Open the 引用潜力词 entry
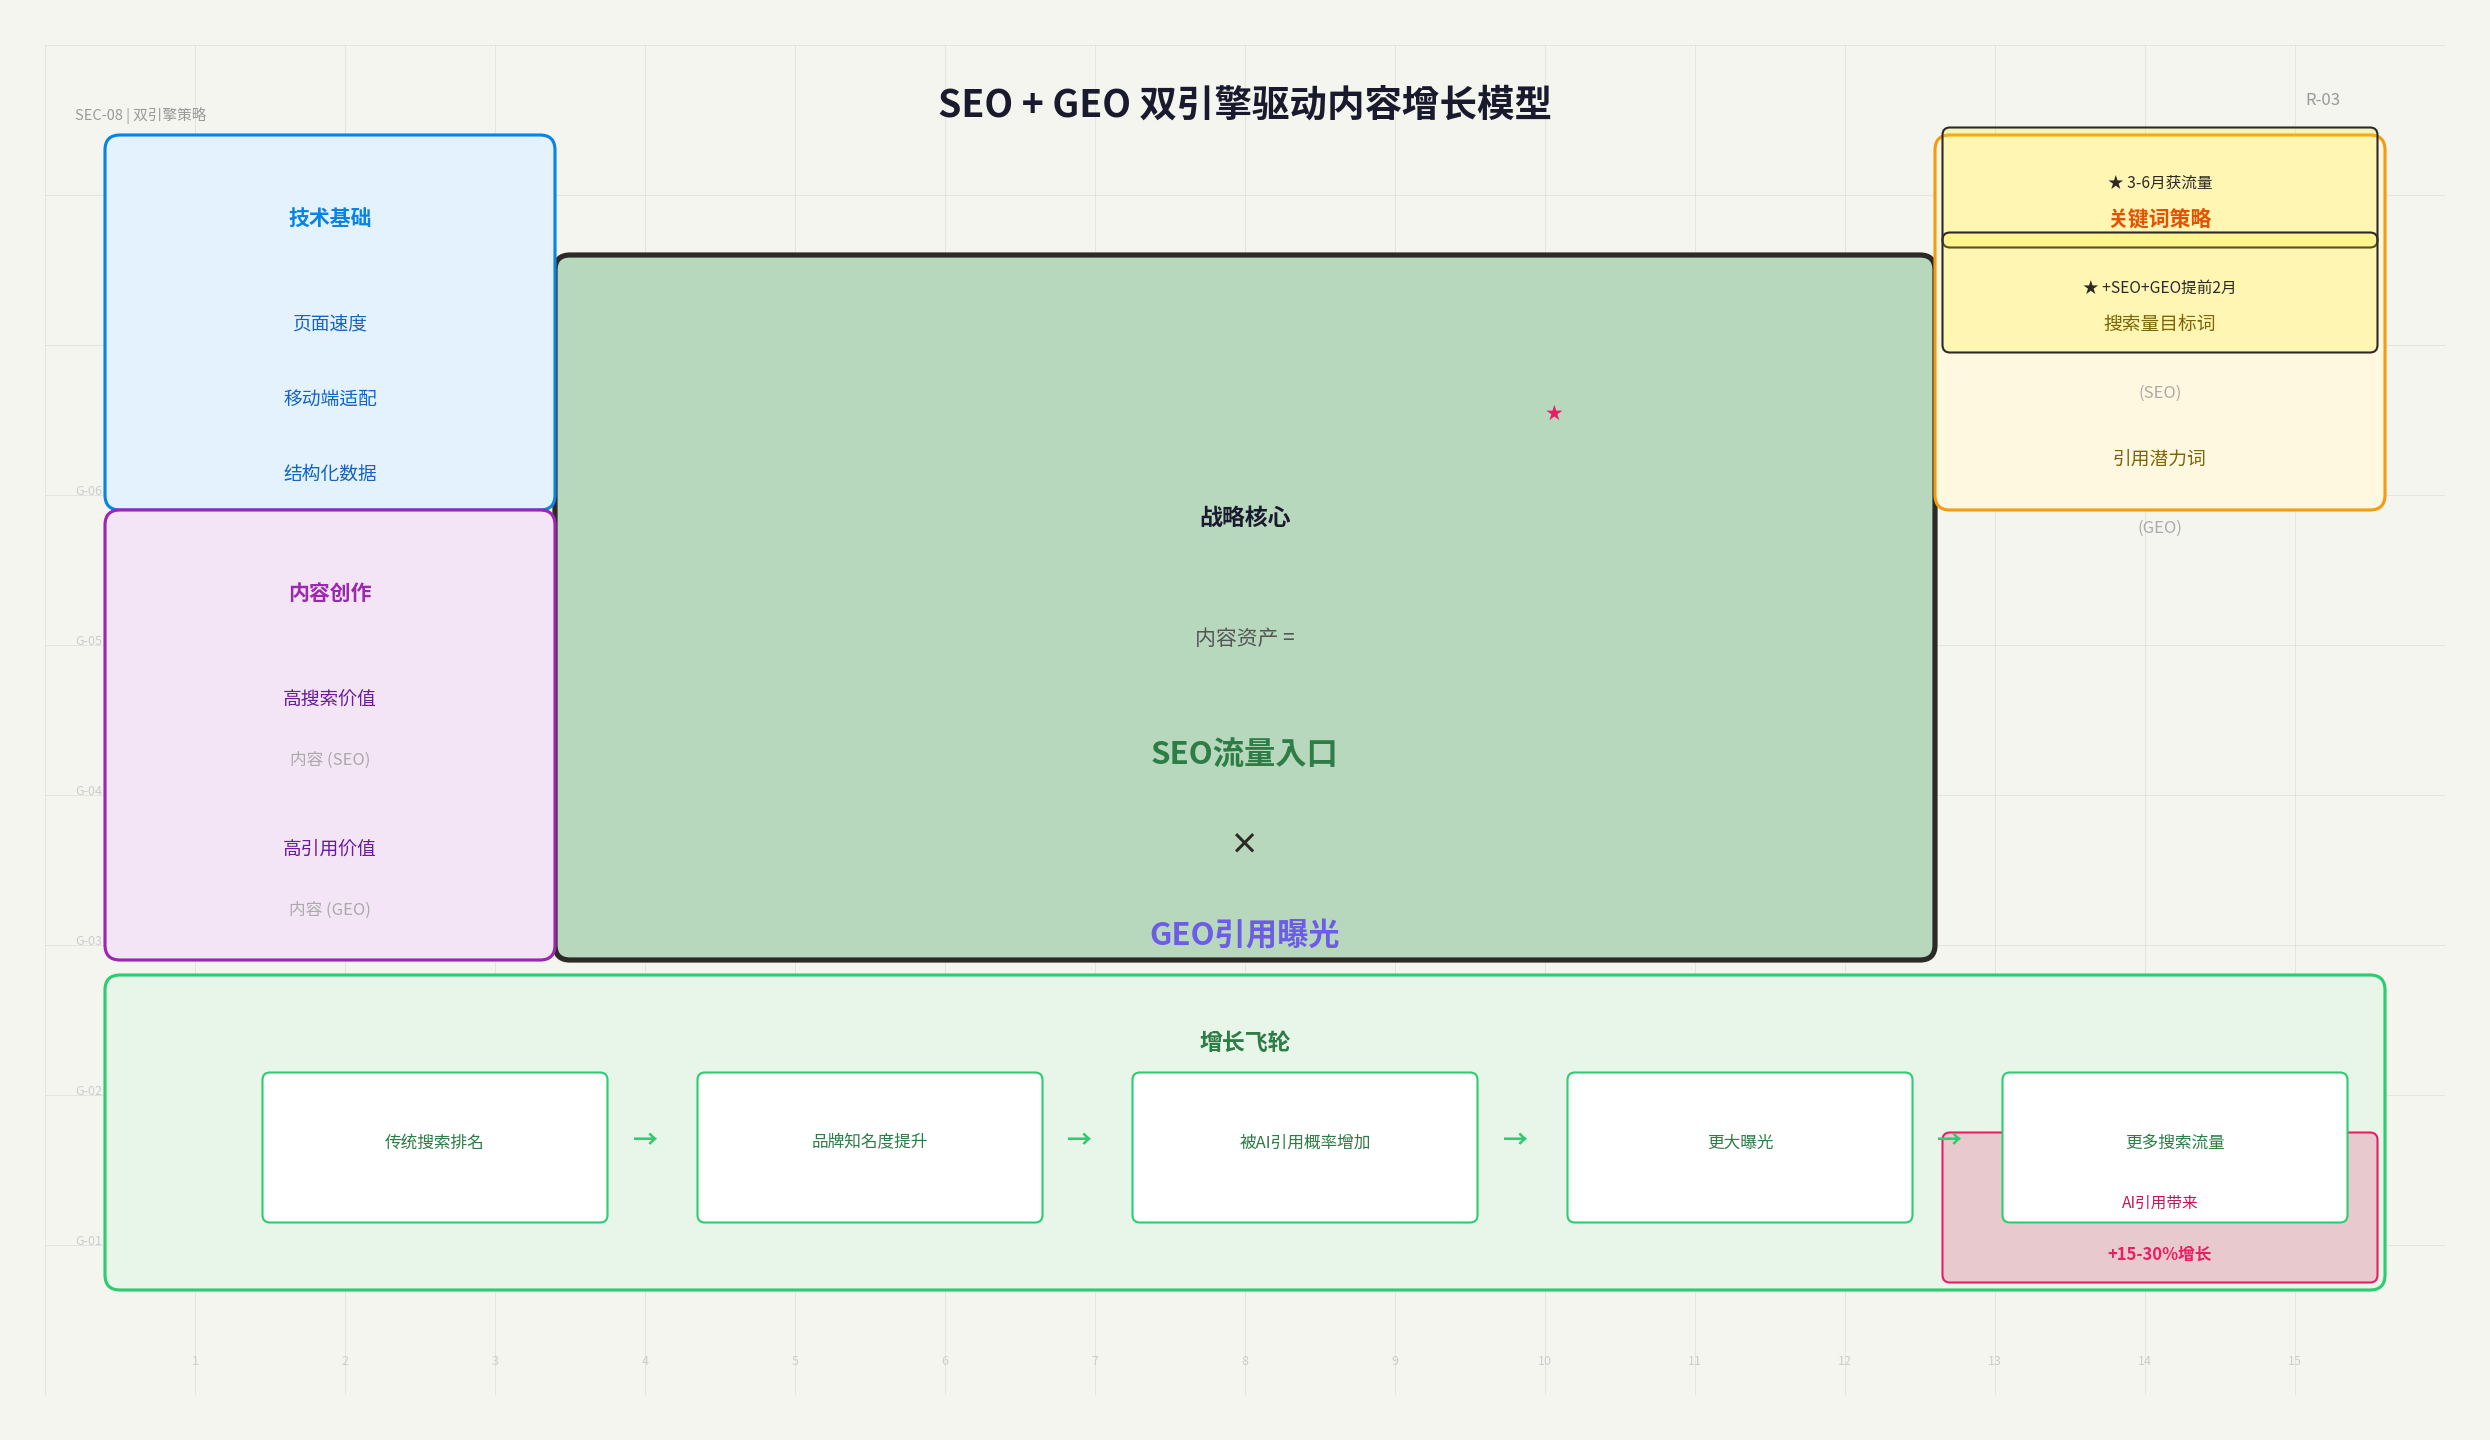Screen dimensions: 2490x1440 point(2159,458)
